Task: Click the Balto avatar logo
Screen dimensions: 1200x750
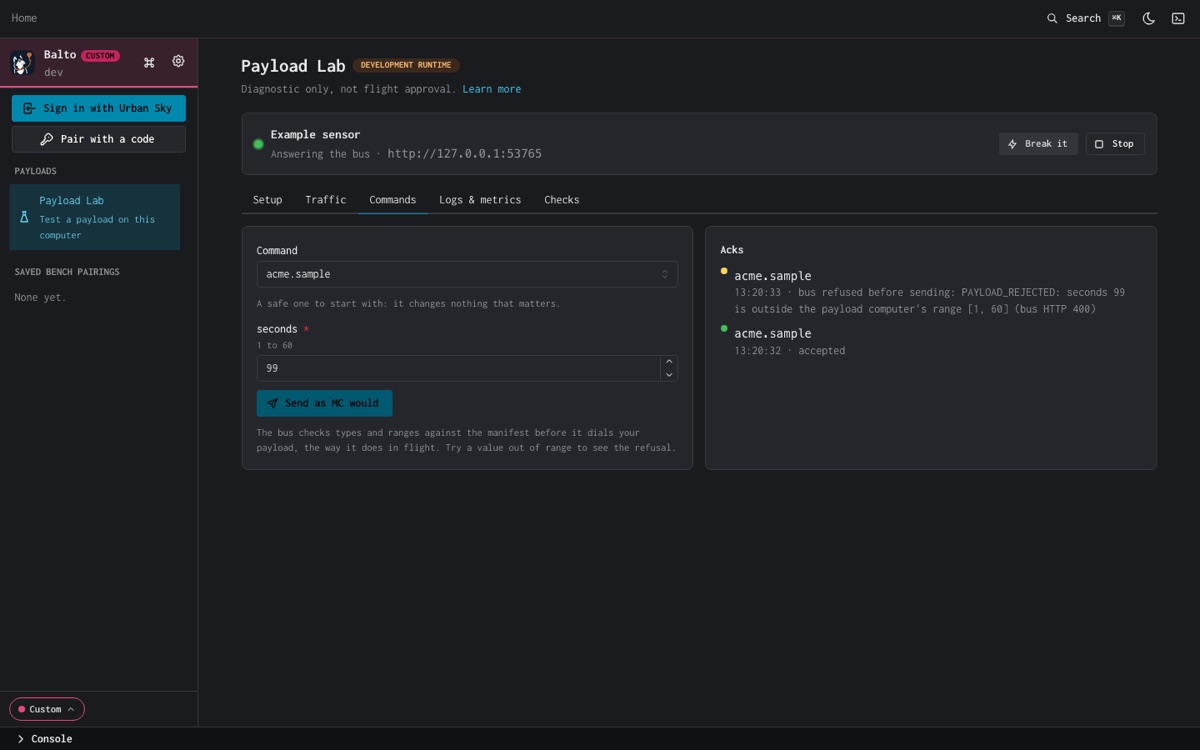Action: (23, 63)
